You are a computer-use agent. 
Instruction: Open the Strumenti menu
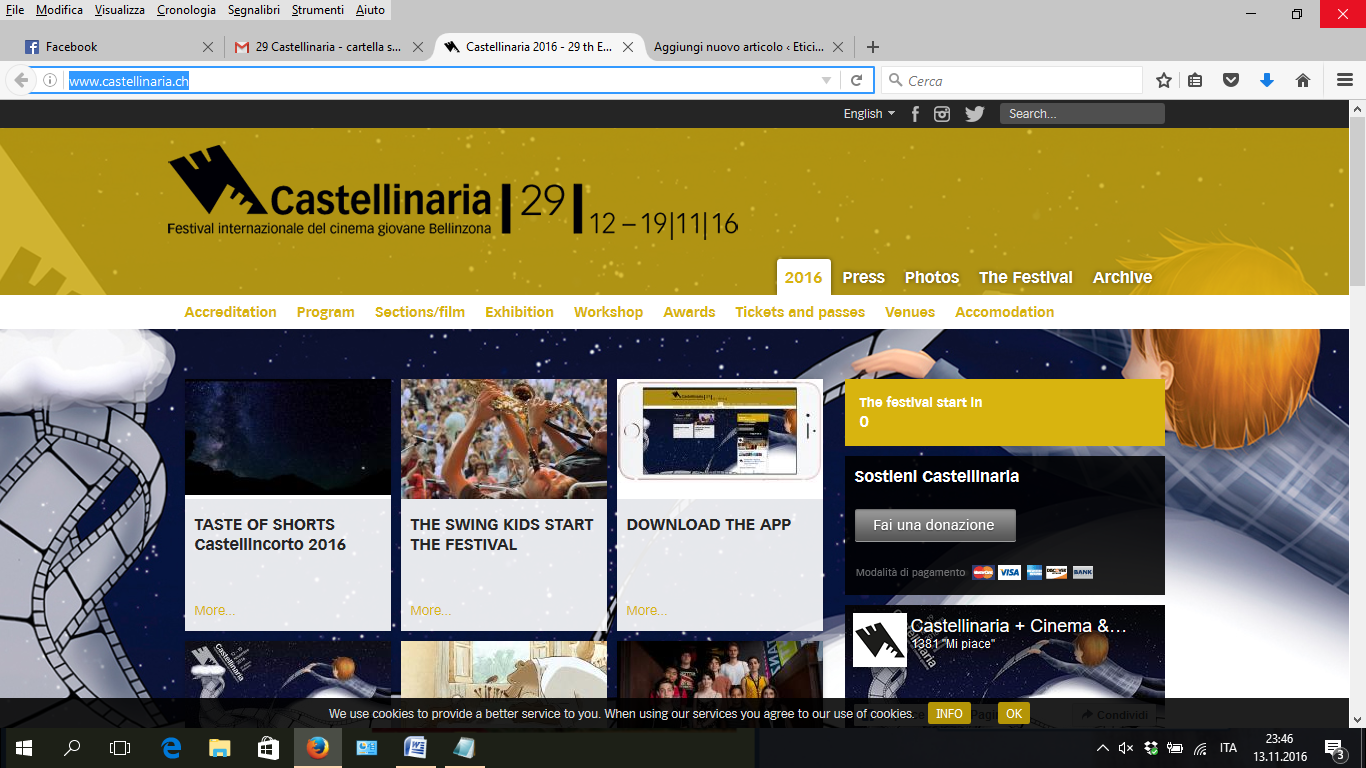click(318, 10)
